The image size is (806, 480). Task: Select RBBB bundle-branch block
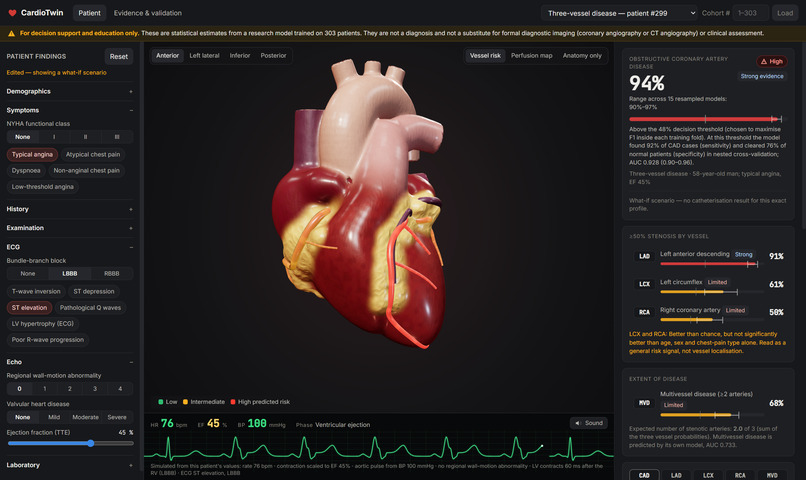[112, 273]
